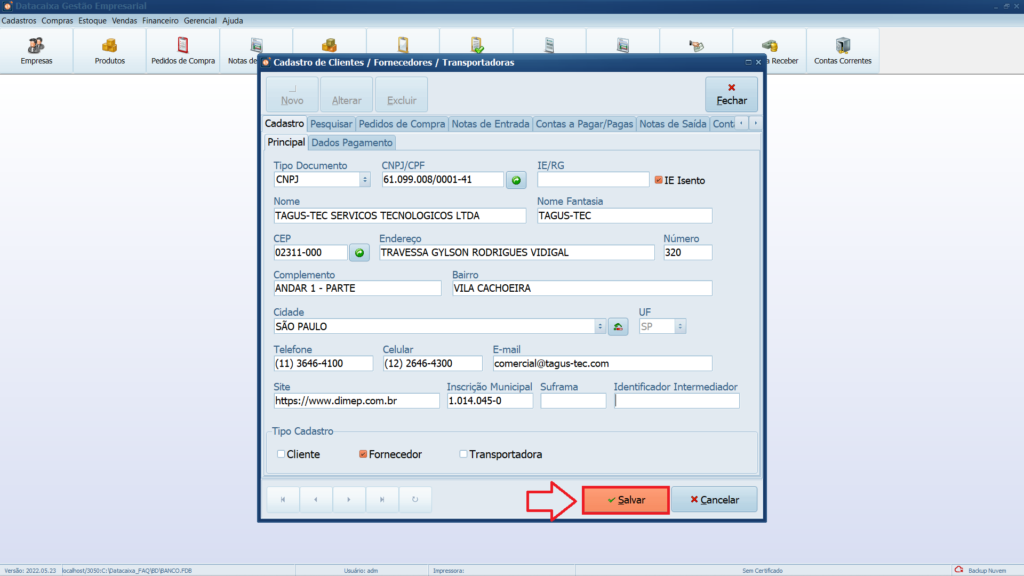The height and width of the screenshot is (576, 1024).
Task: Open the Empresas toolbar icon
Action: 36,51
